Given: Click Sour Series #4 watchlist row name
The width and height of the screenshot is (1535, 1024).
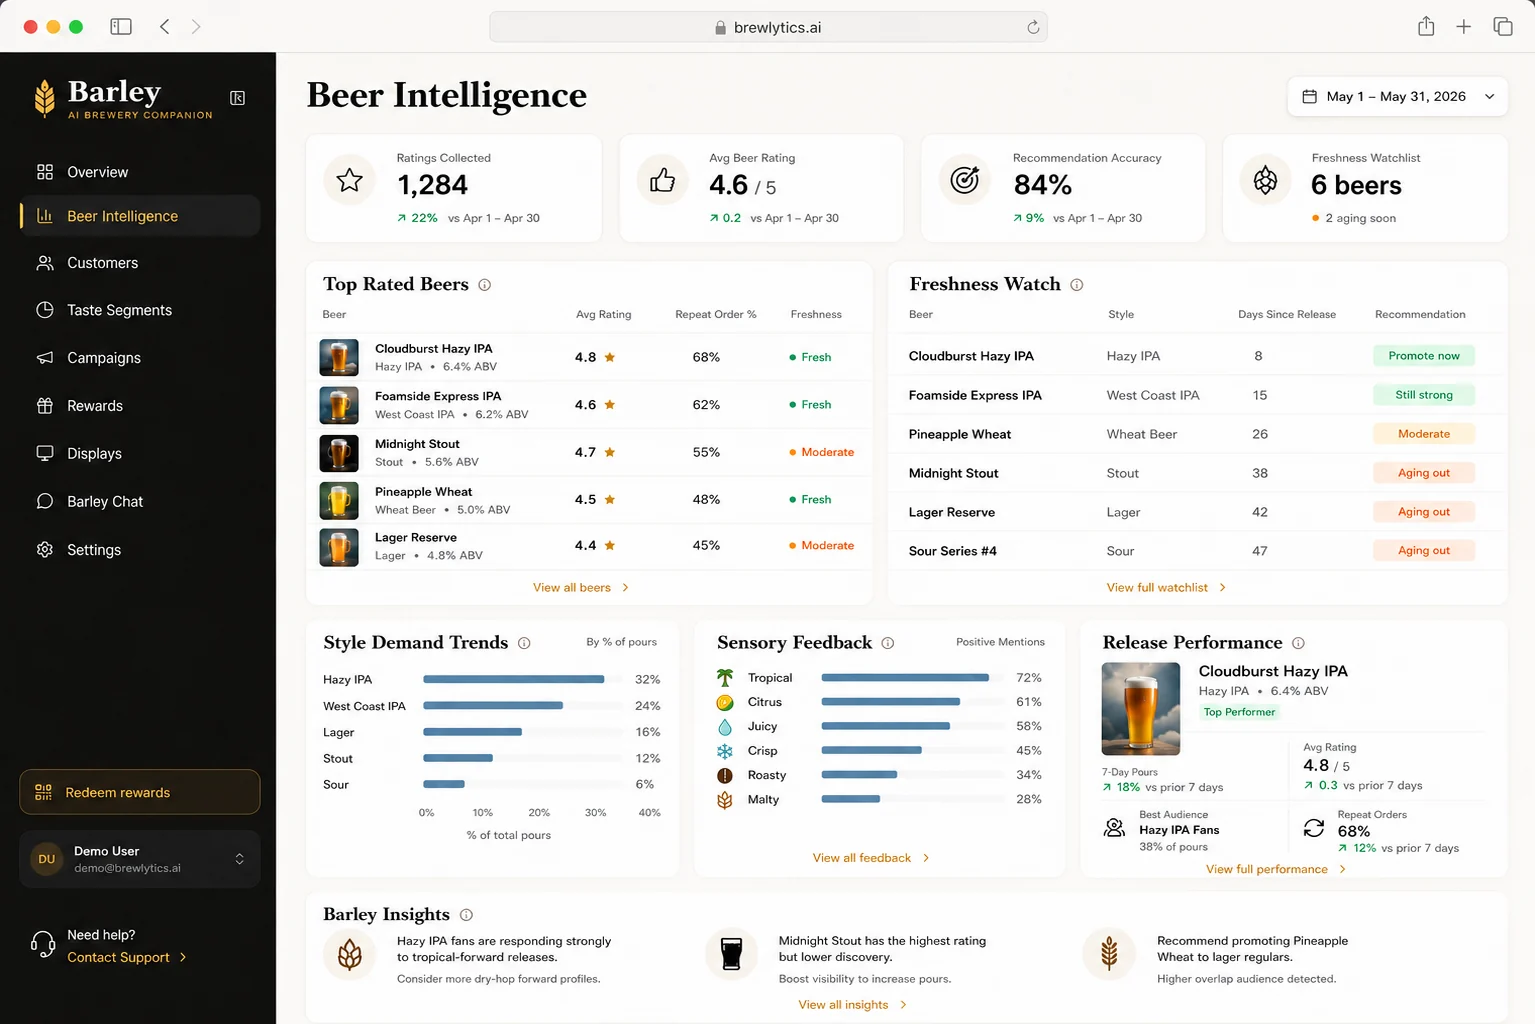Looking at the screenshot, I should (x=953, y=551).
